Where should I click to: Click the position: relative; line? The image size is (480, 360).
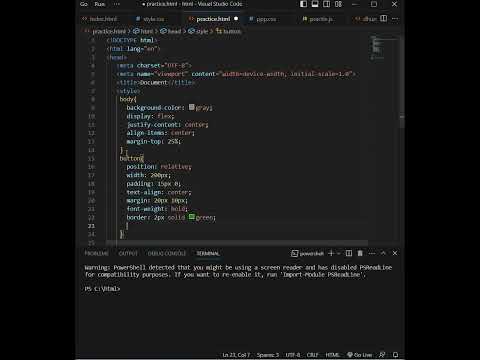coord(159,167)
